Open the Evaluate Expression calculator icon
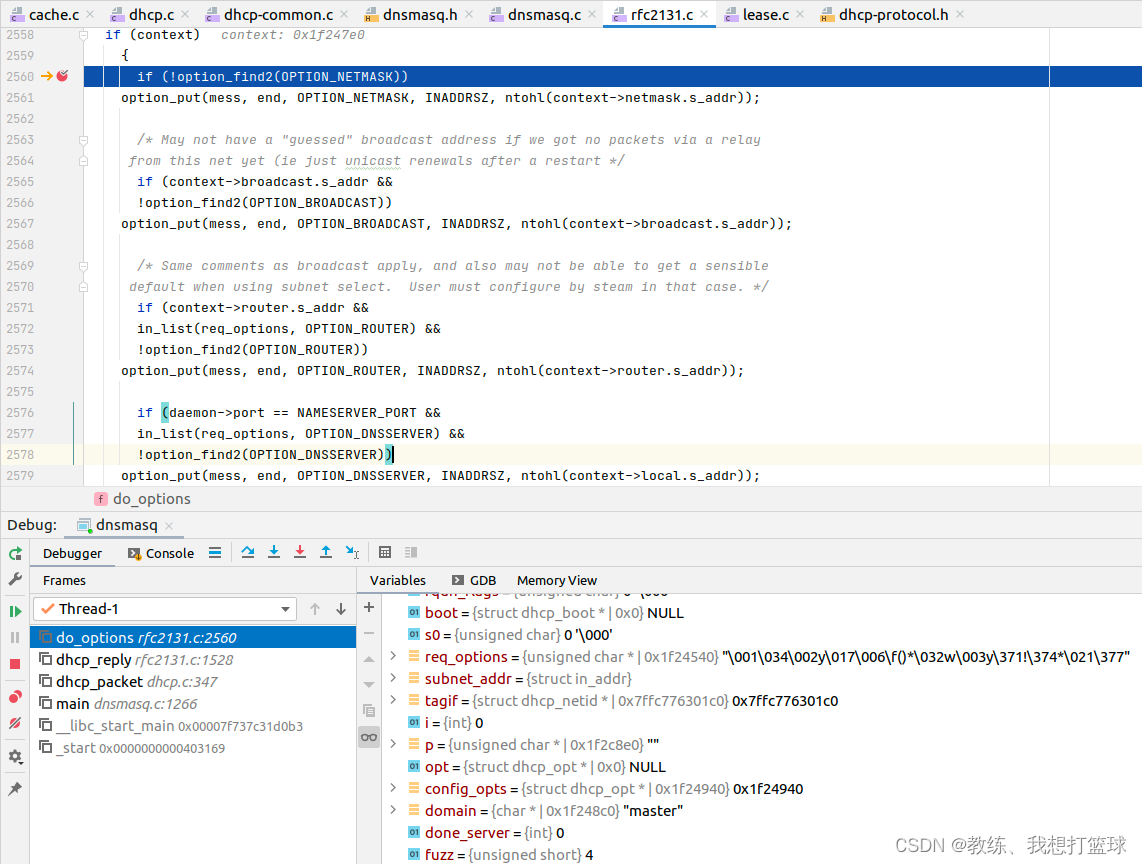 click(385, 551)
